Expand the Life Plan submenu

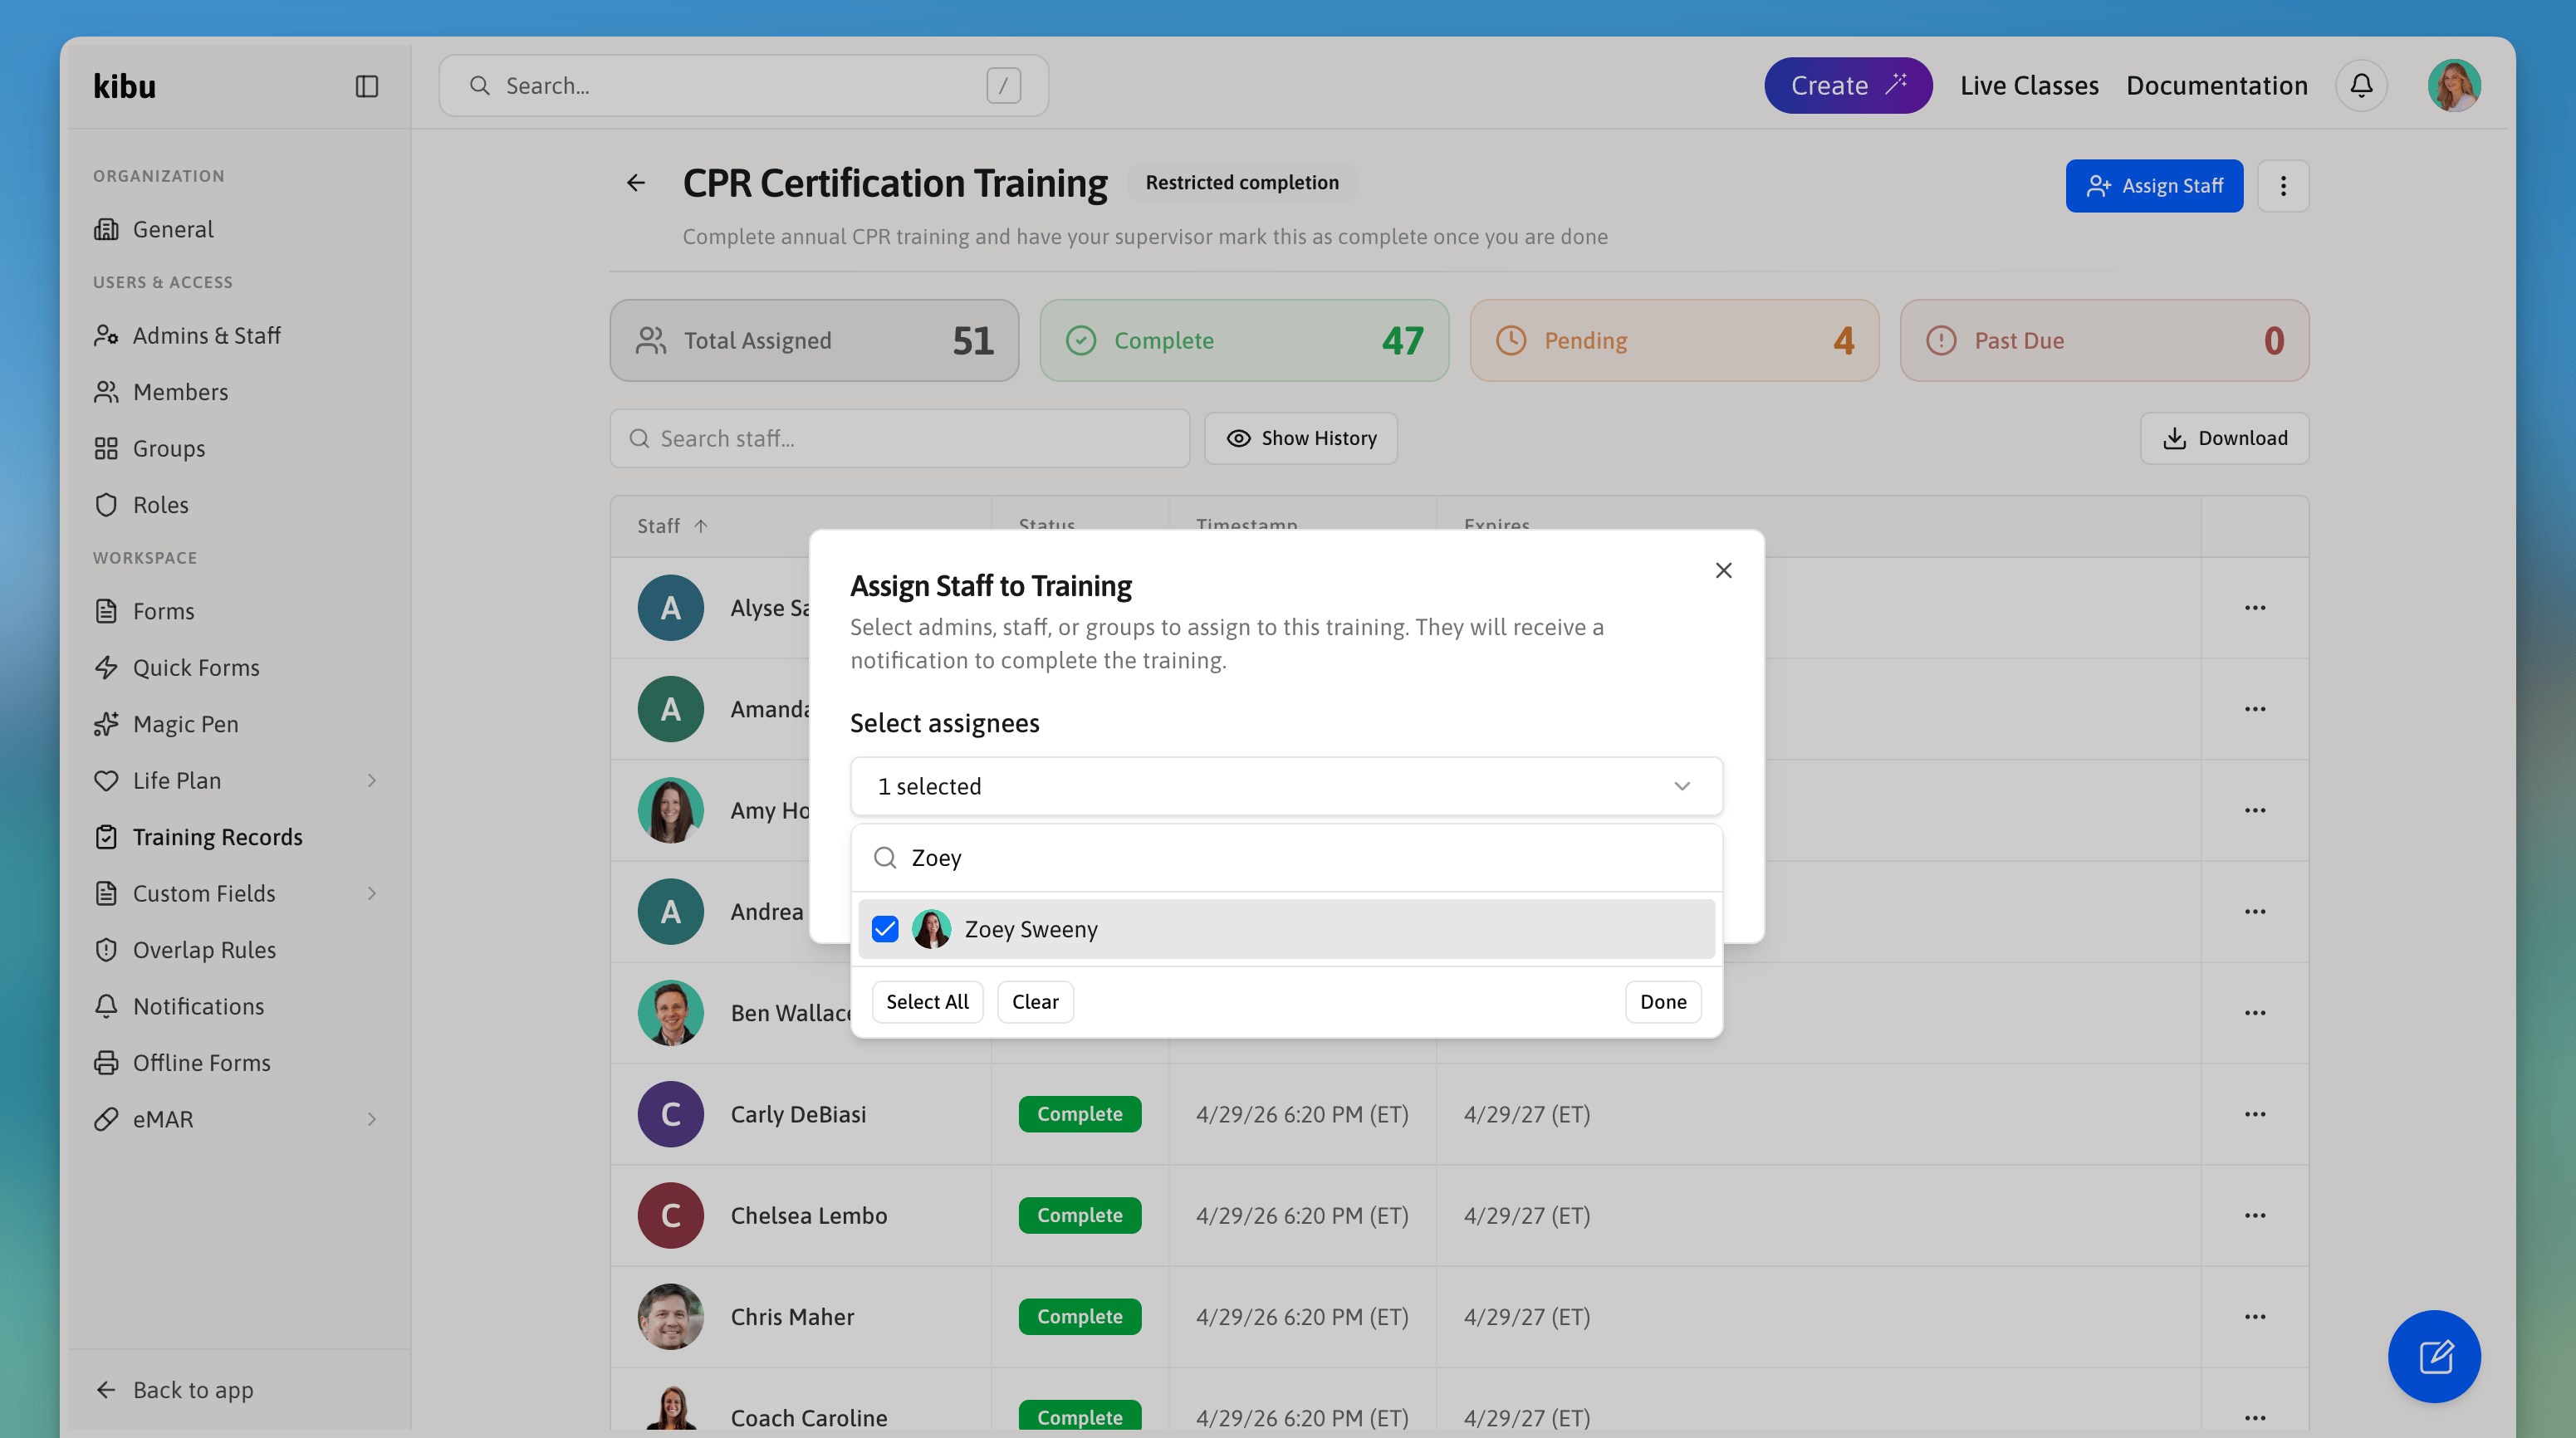click(371, 780)
